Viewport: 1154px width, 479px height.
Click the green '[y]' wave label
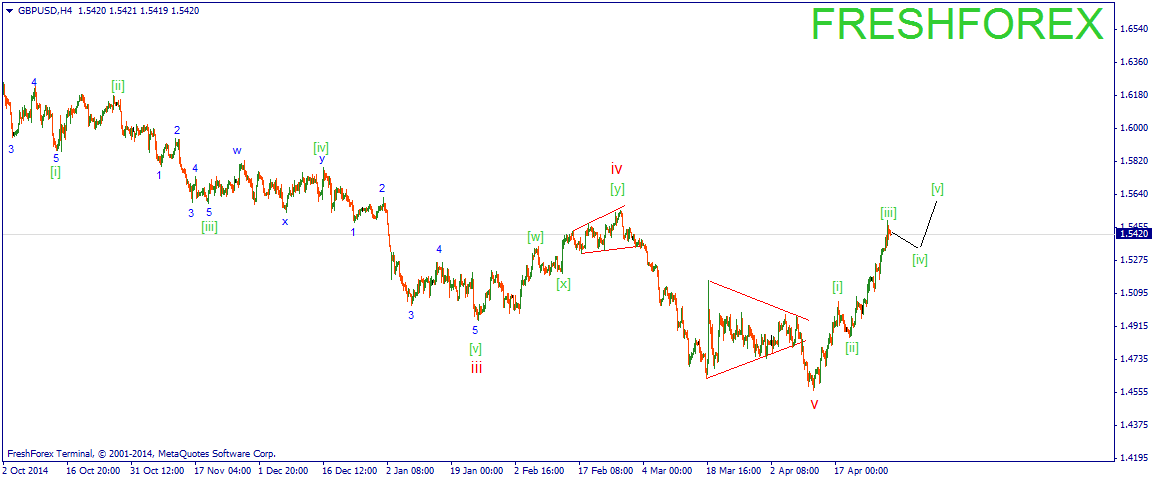[x=617, y=188]
